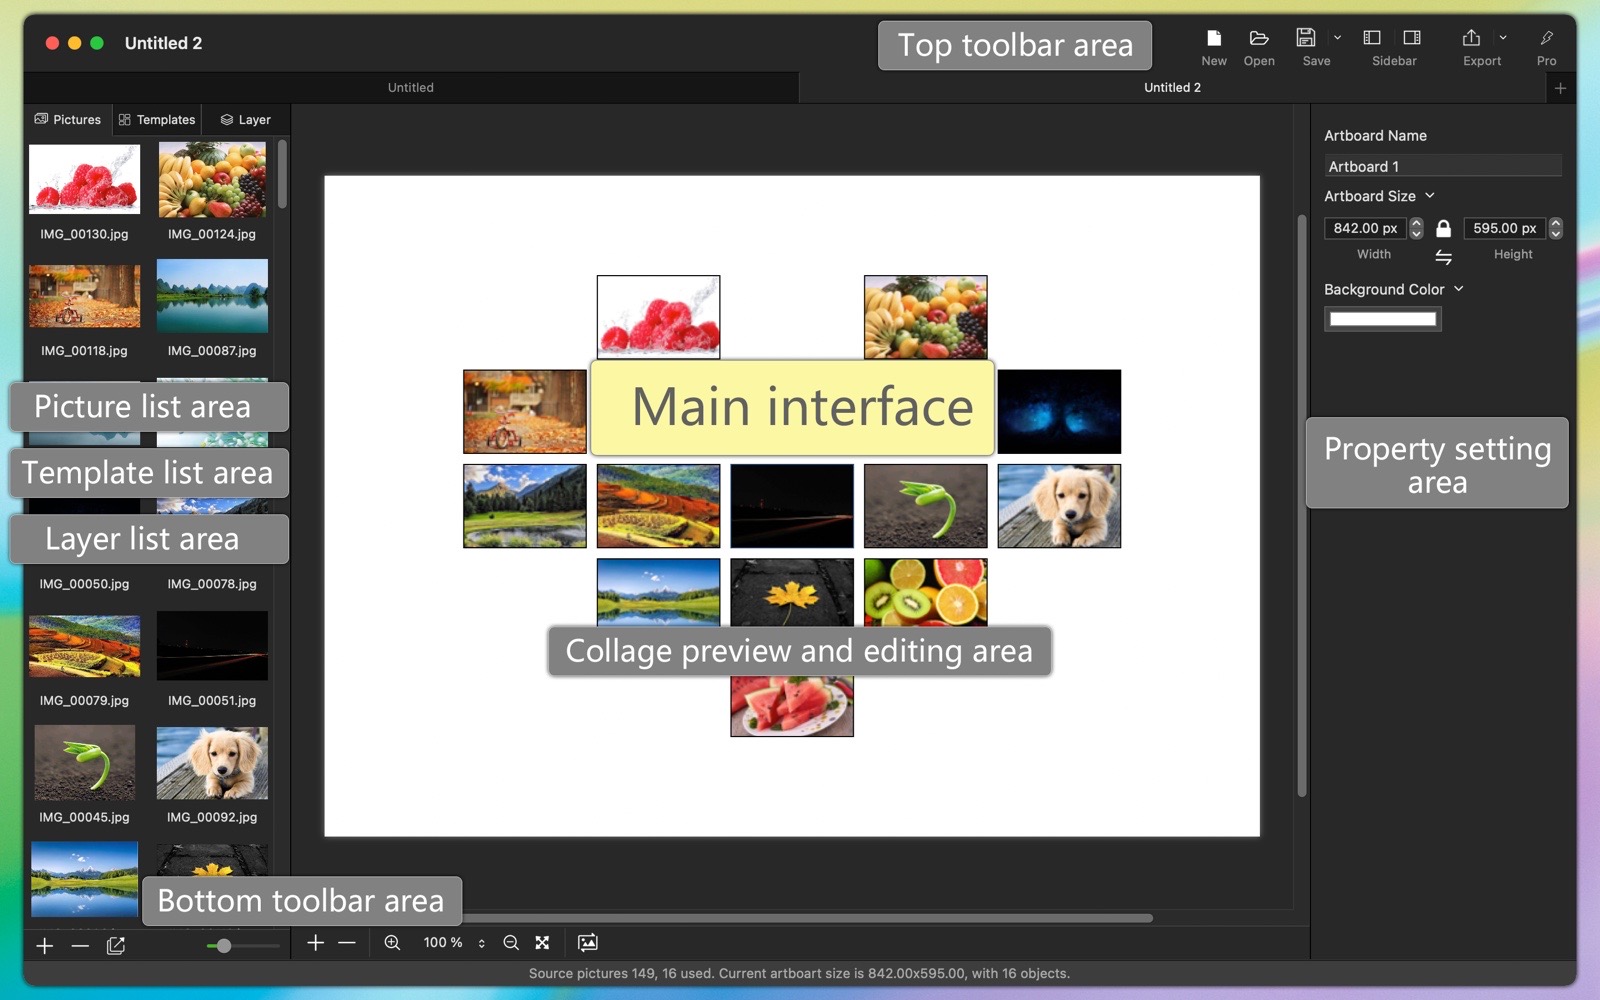Toggle the aspect ratio lock
This screenshot has width=1600, height=1000.
[1443, 229]
